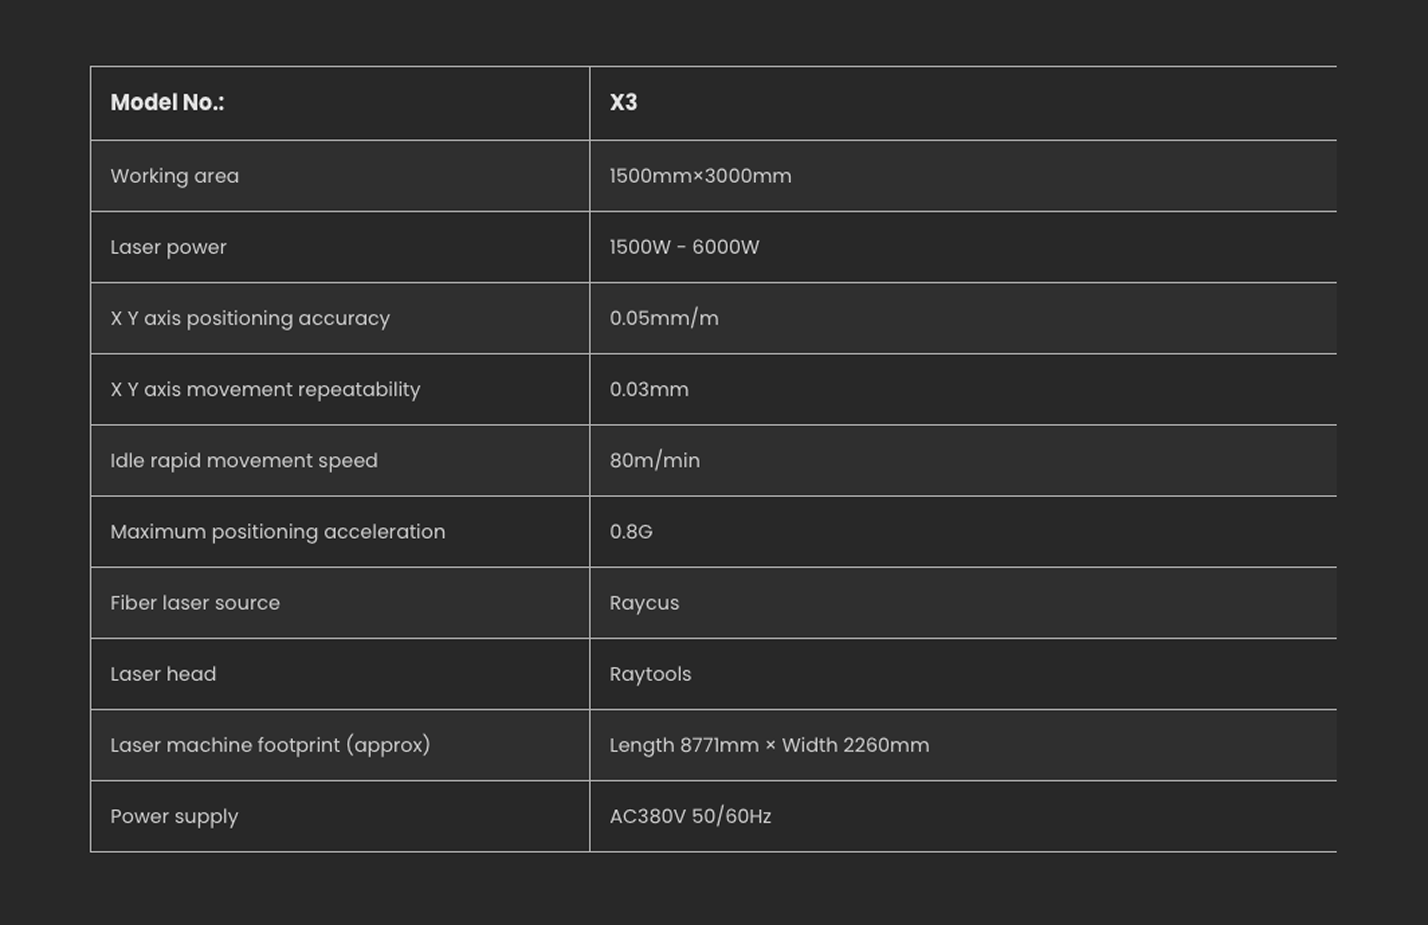Select the 0.8G acceleration value
Image resolution: width=1428 pixels, height=925 pixels.
coord(631,532)
